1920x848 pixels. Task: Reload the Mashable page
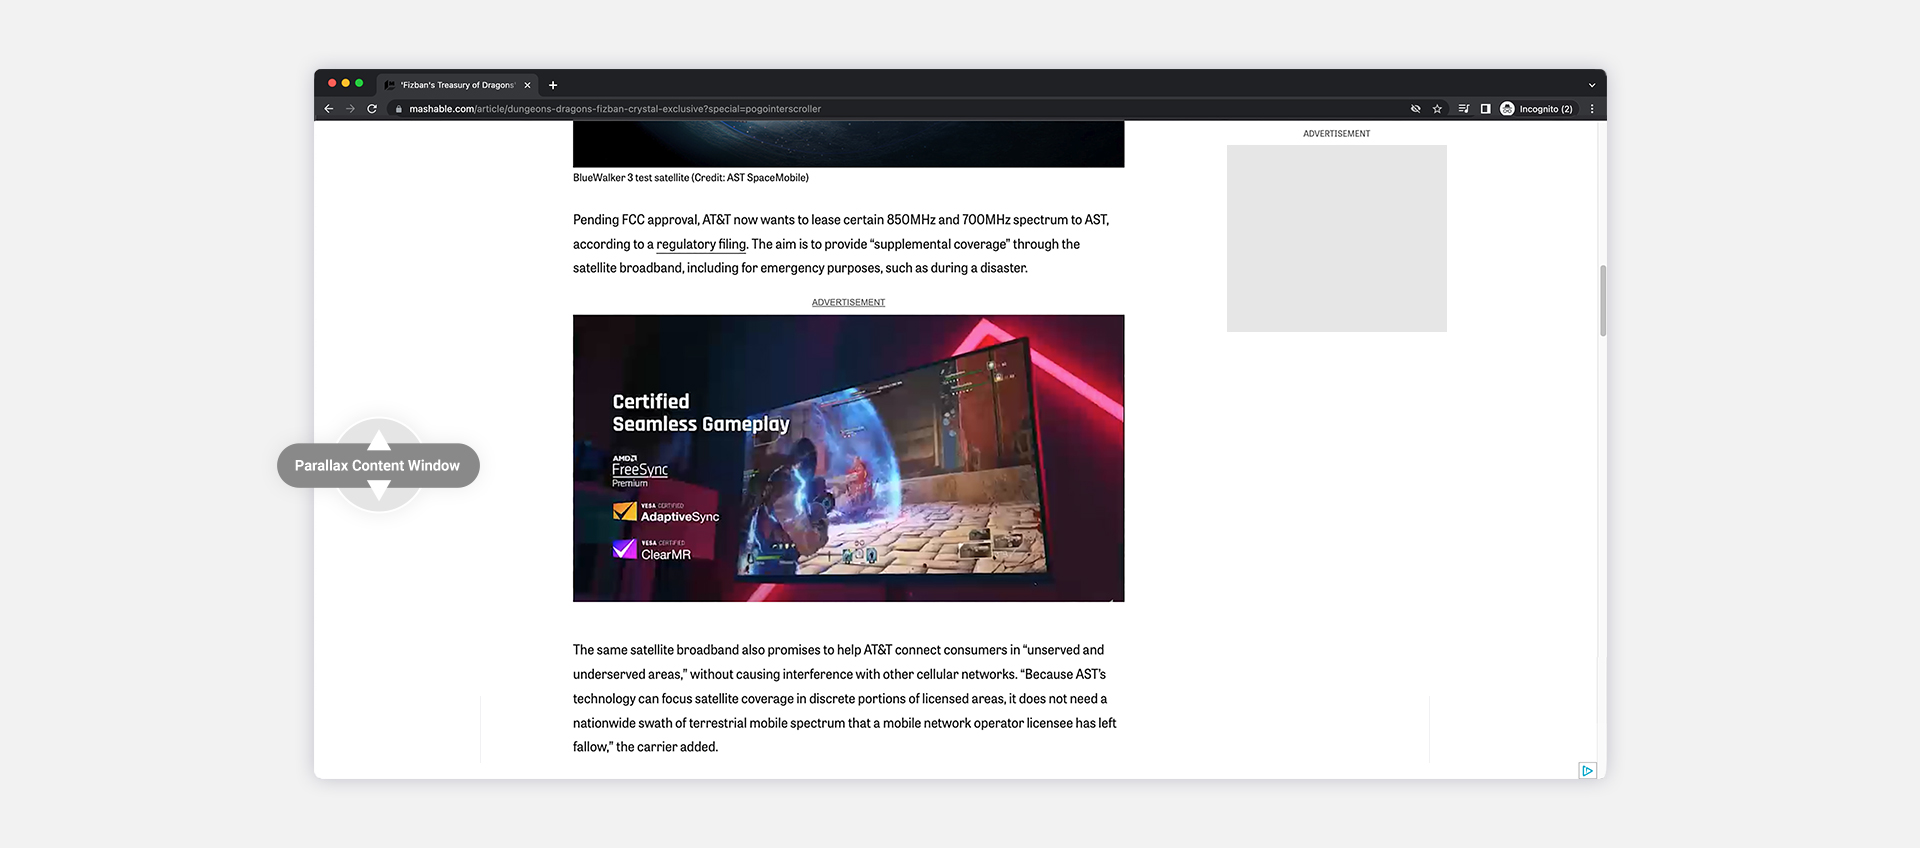point(372,109)
